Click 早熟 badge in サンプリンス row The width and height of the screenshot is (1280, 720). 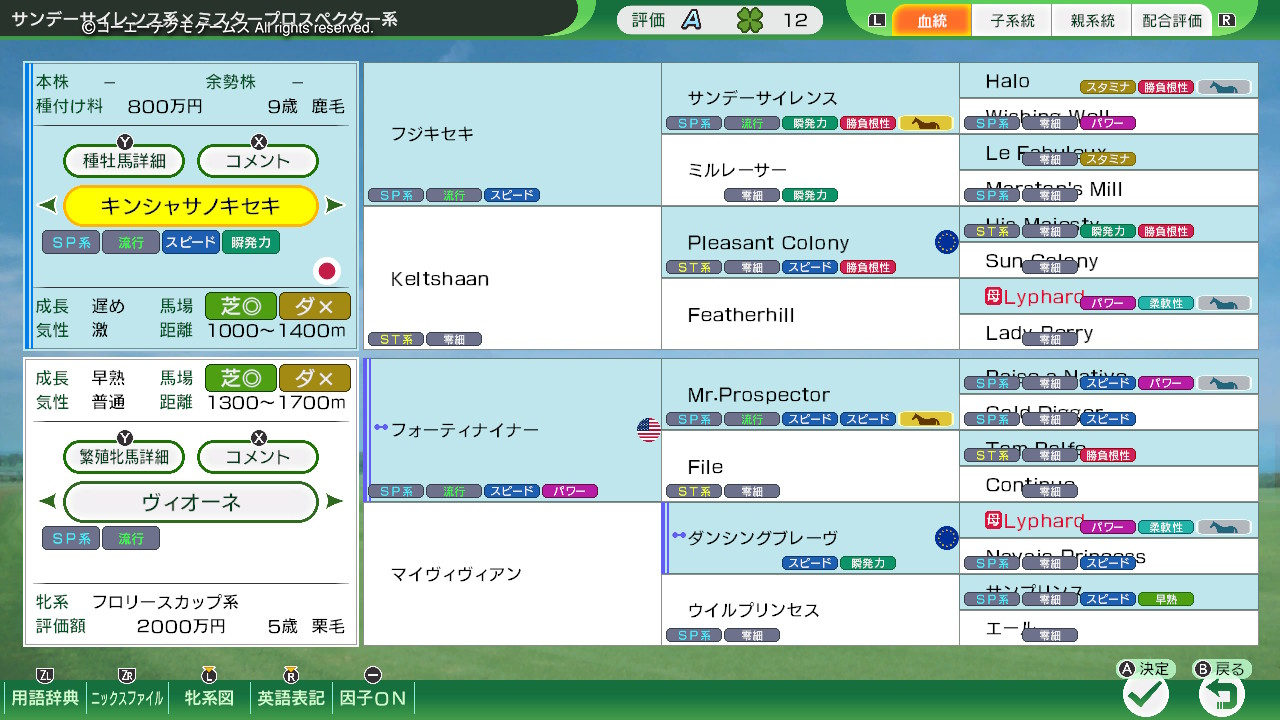point(1166,599)
